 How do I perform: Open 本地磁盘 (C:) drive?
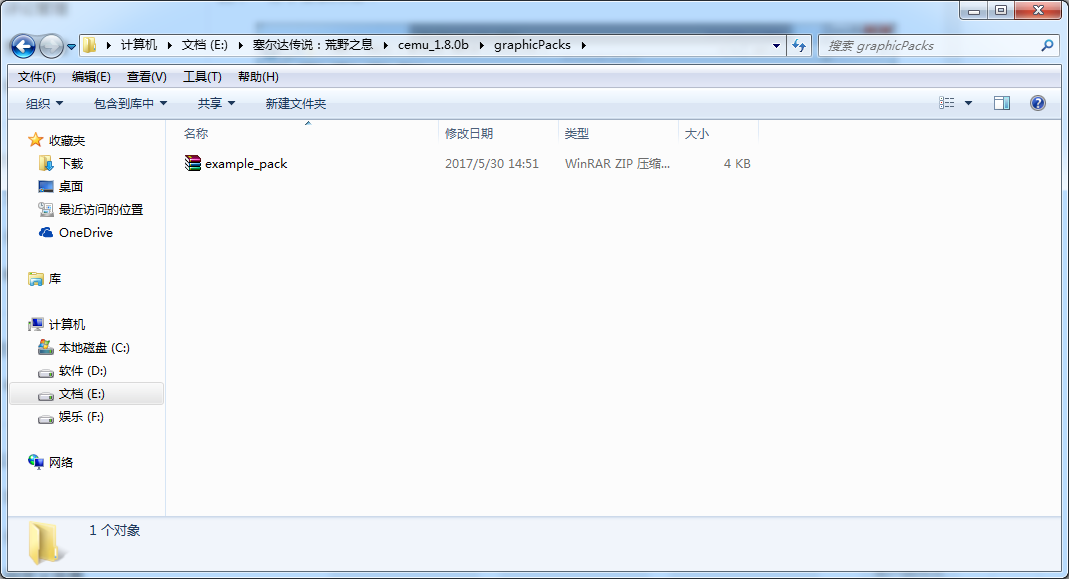(94, 348)
